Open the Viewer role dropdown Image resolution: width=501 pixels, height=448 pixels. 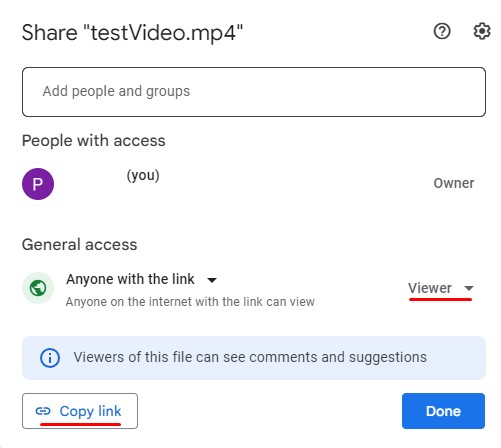click(441, 288)
